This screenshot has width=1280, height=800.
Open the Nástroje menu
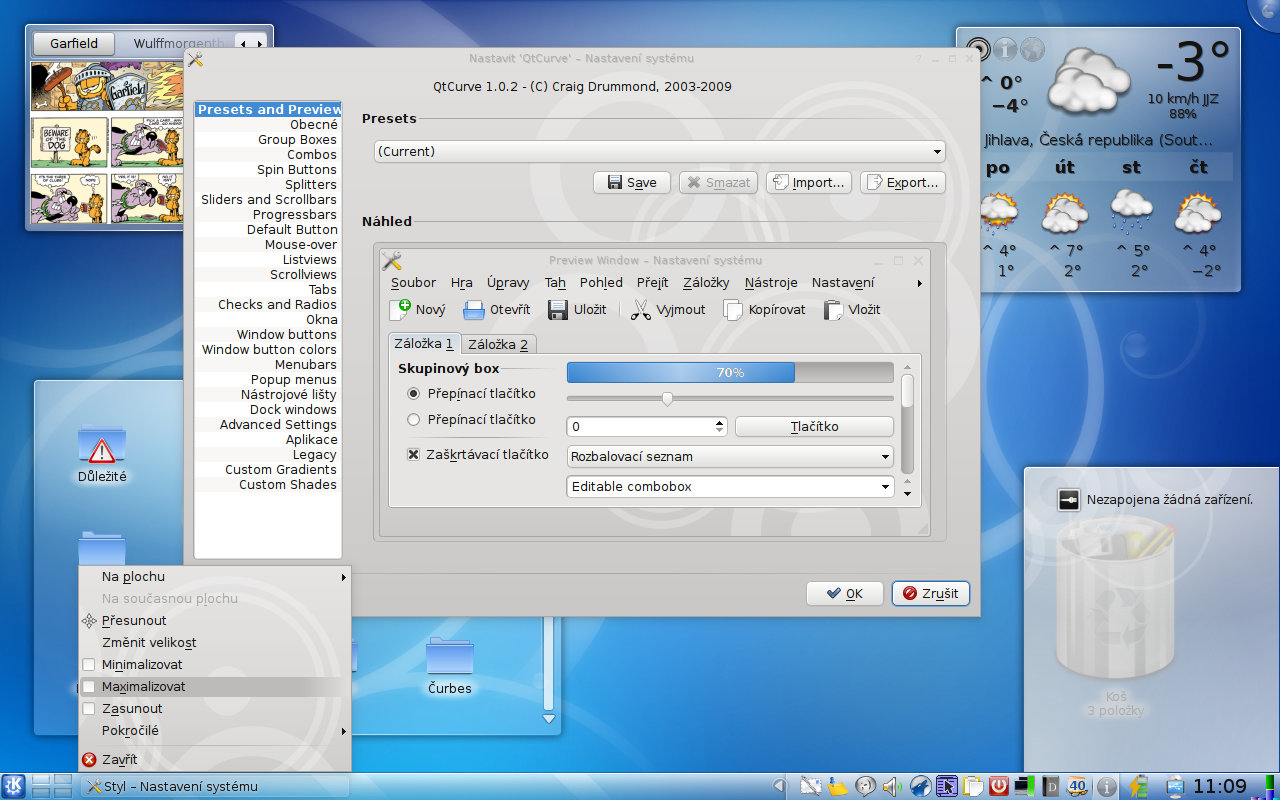click(771, 283)
